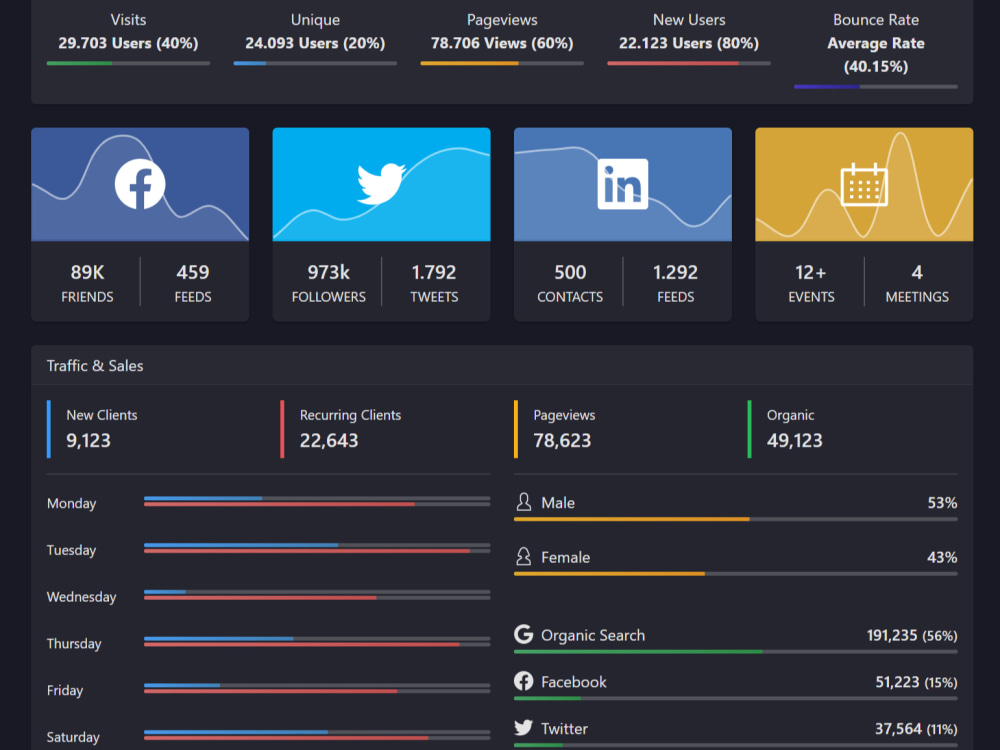Image resolution: width=1000 pixels, height=750 pixels.
Task: Click the Male 53% progress bar
Action: tap(735, 519)
